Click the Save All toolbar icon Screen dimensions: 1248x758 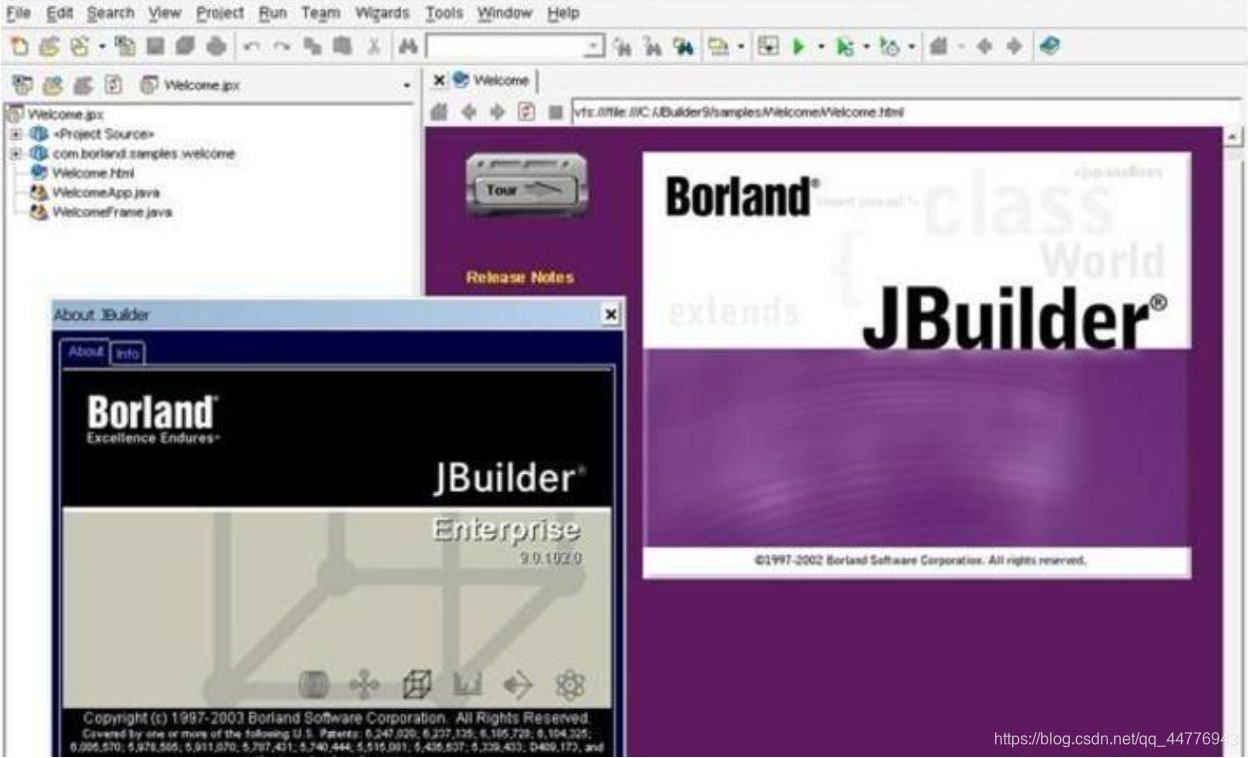pos(184,46)
